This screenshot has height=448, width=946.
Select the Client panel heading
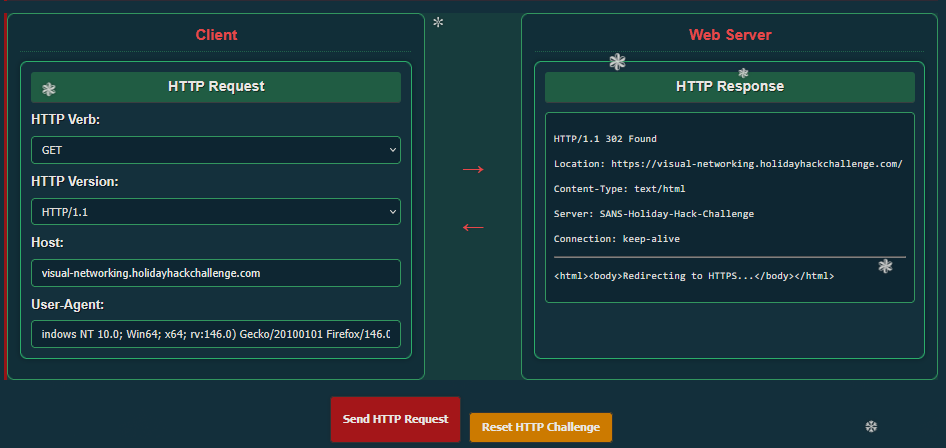(x=216, y=35)
